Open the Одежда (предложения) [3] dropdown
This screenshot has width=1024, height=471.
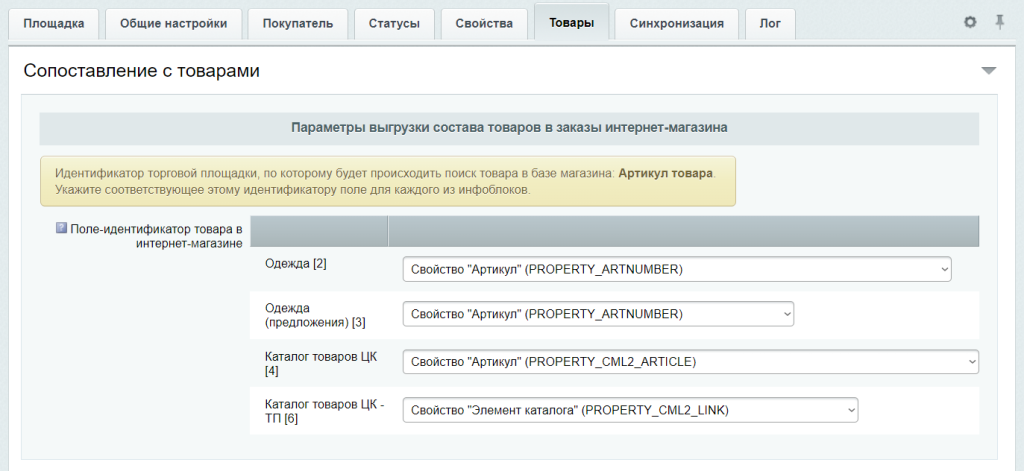click(598, 314)
